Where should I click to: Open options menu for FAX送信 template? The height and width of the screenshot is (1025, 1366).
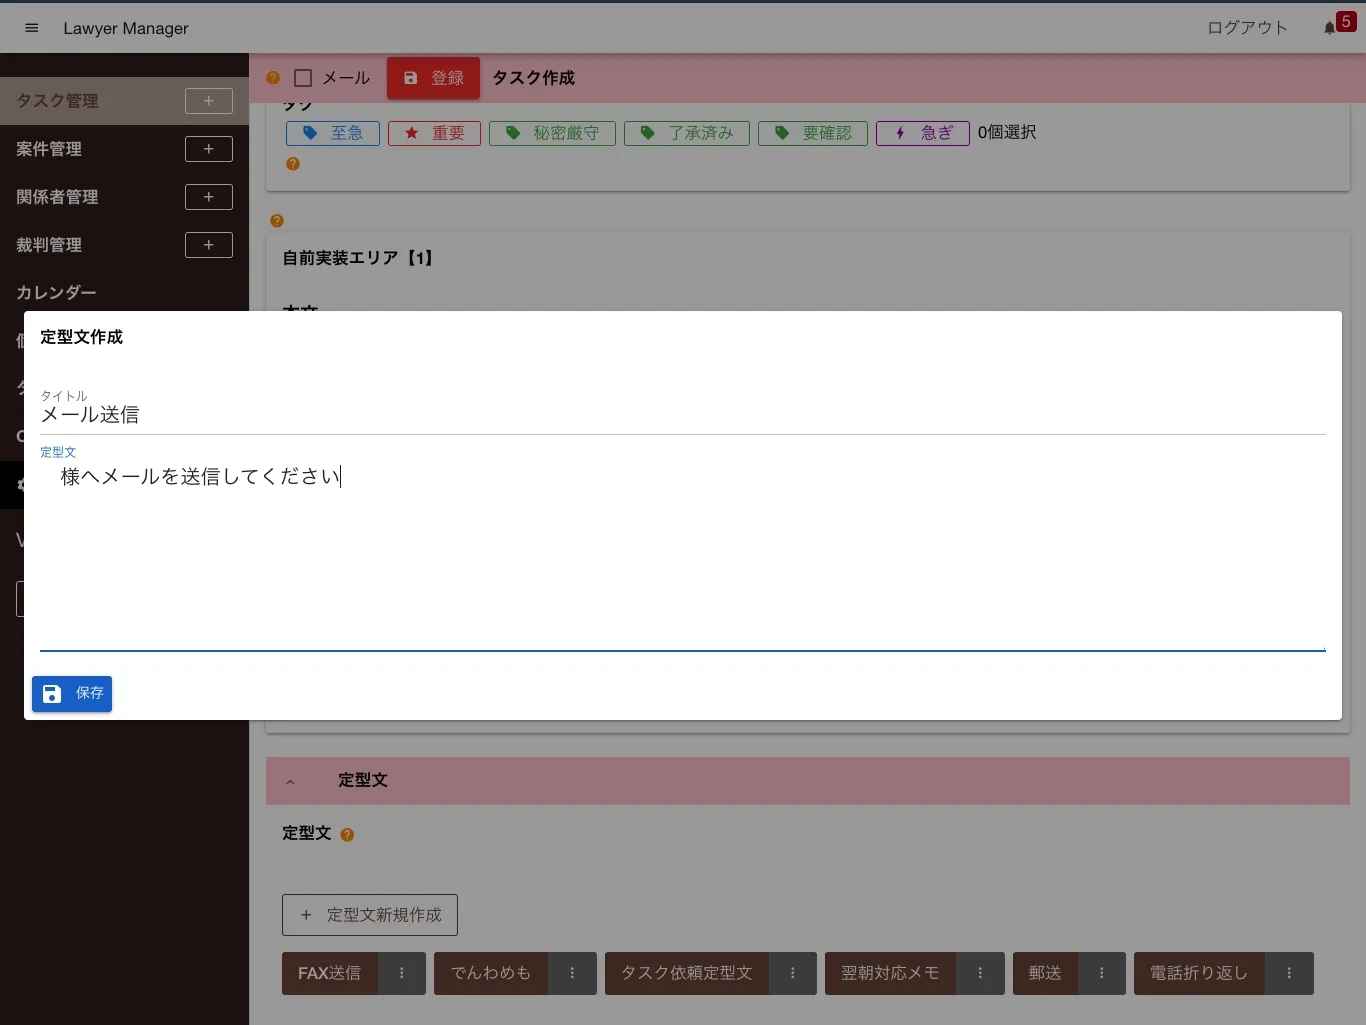tap(402, 973)
